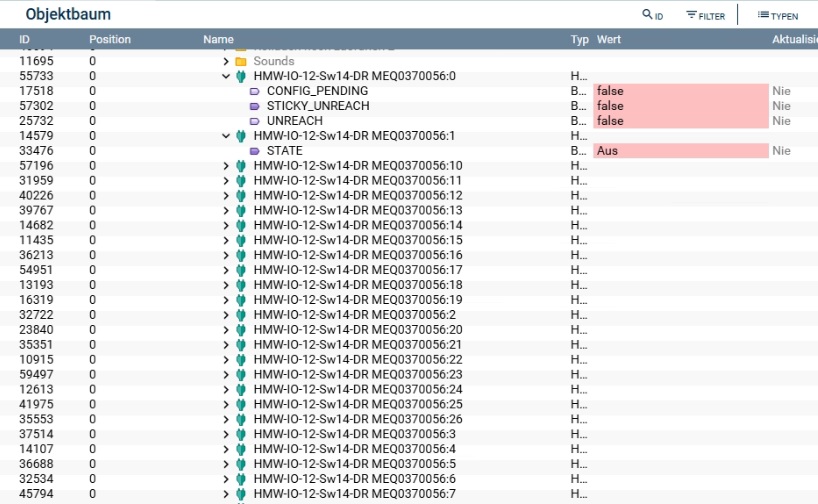The image size is (818, 504).
Task: Click the false value of CONFIG_PENDING
Action: tap(681, 91)
